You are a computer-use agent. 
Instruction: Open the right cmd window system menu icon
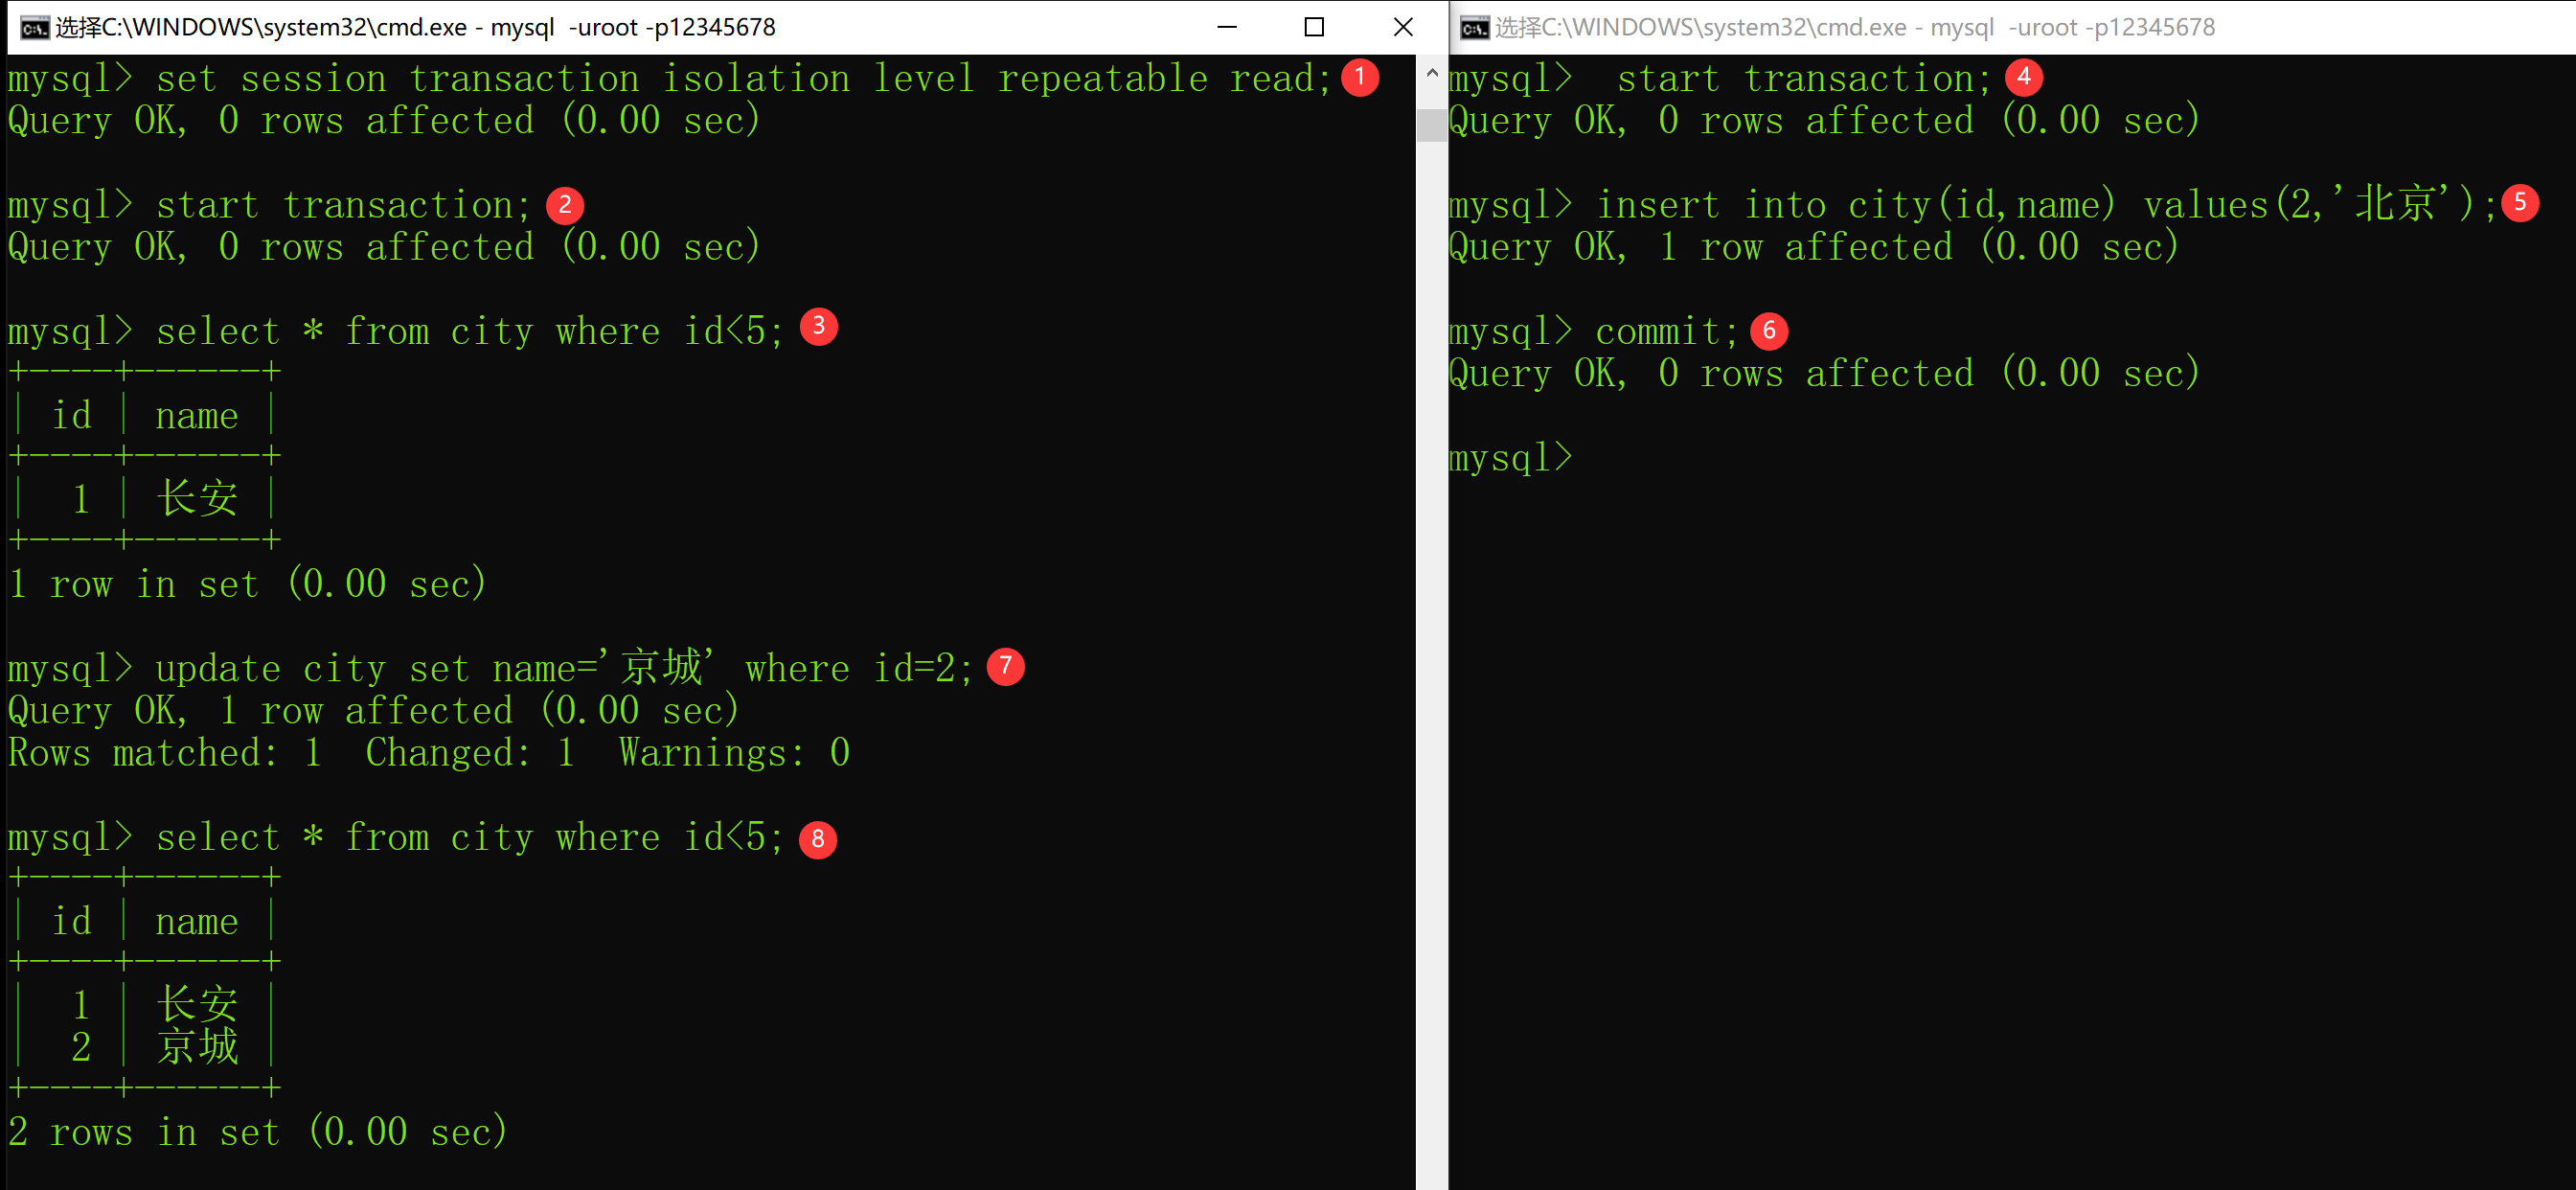(1474, 28)
